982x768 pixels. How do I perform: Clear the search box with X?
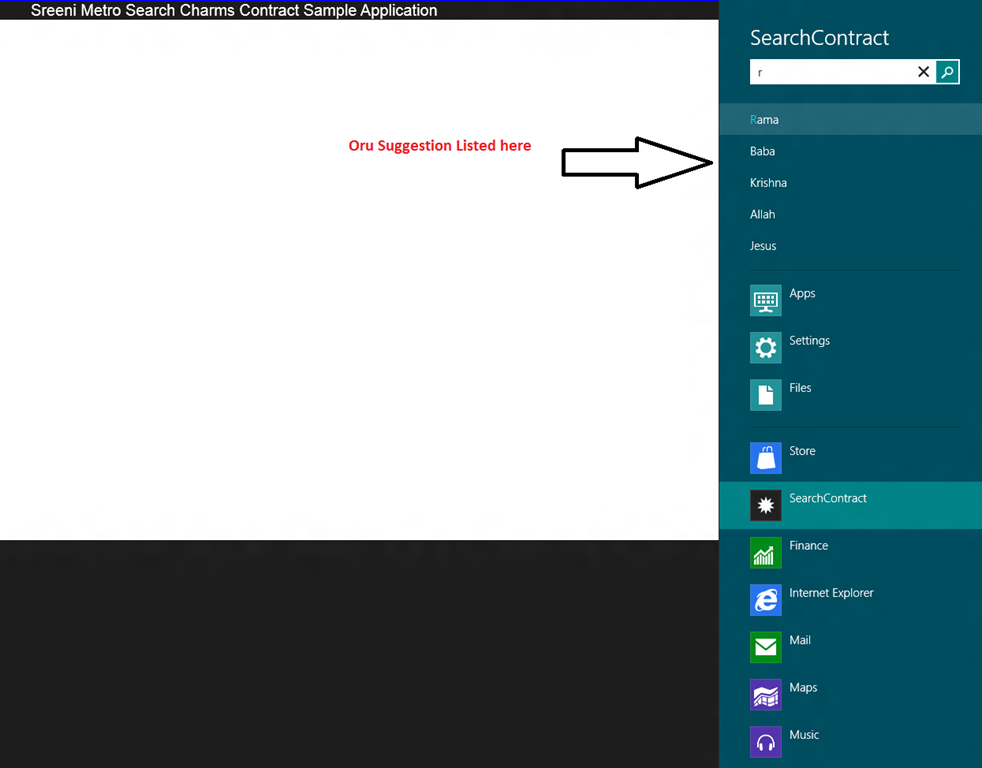[x=923, y=72]
